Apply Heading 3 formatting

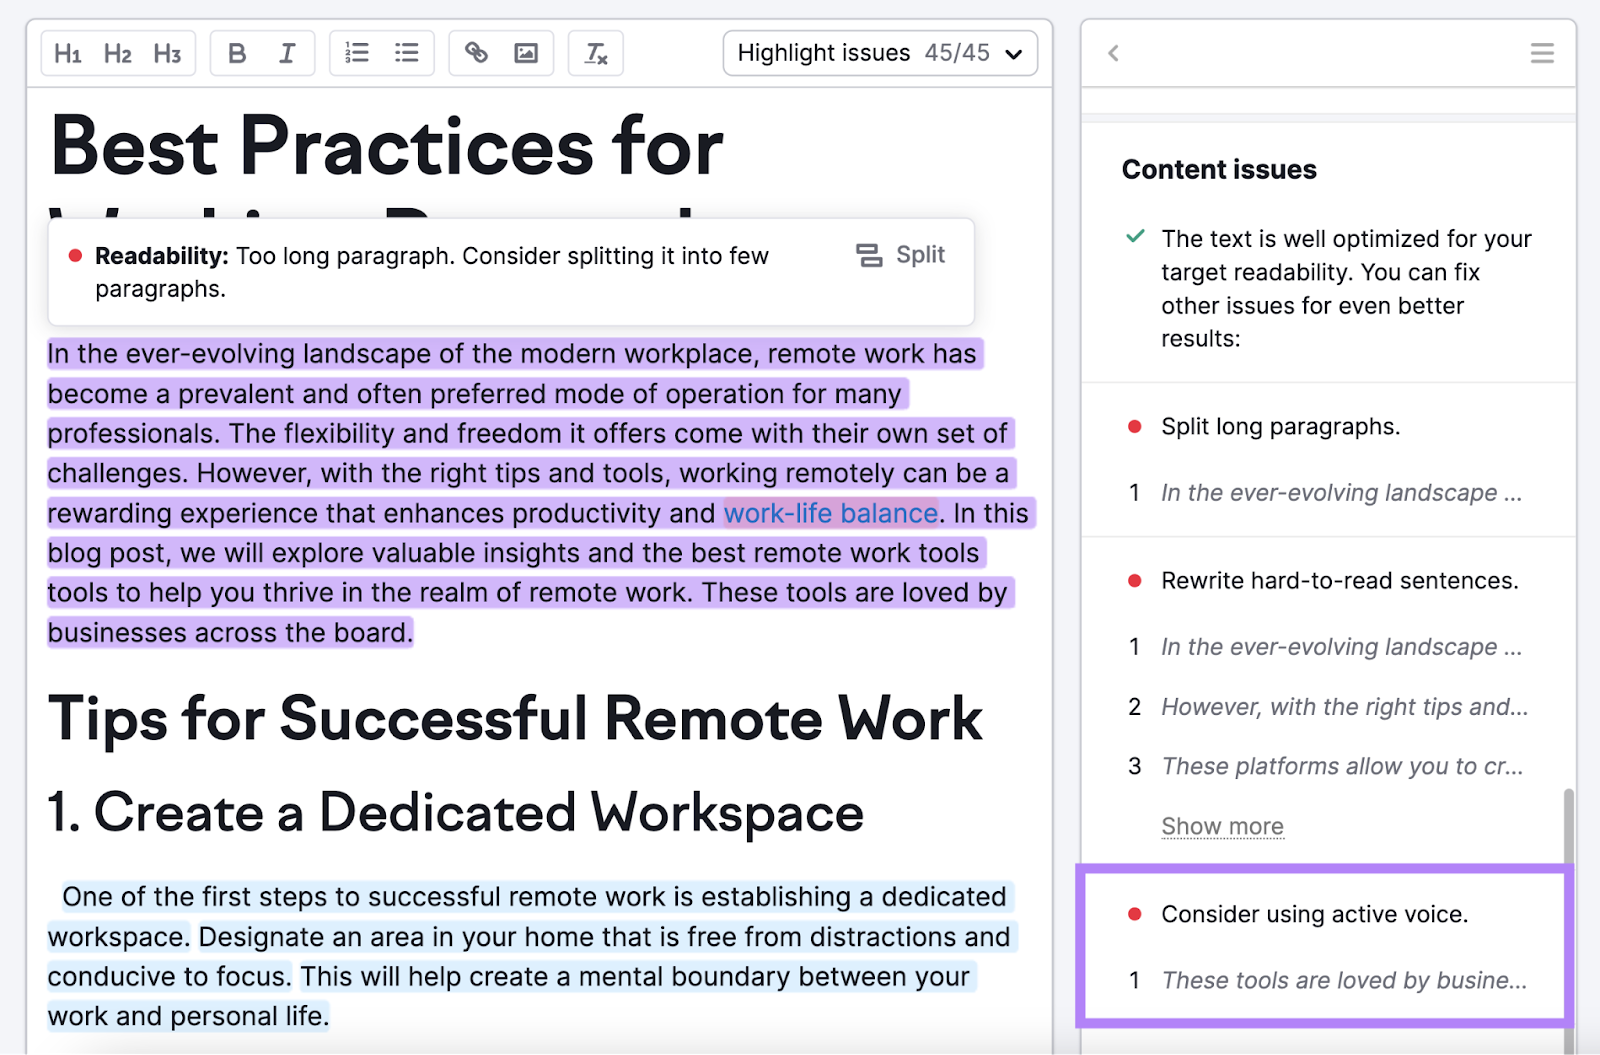166,53
